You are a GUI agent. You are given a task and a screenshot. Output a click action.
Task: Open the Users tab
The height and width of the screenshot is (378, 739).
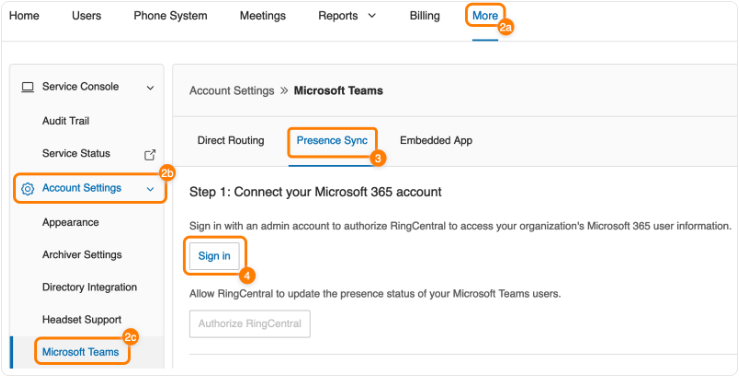(x=86, y=16)
